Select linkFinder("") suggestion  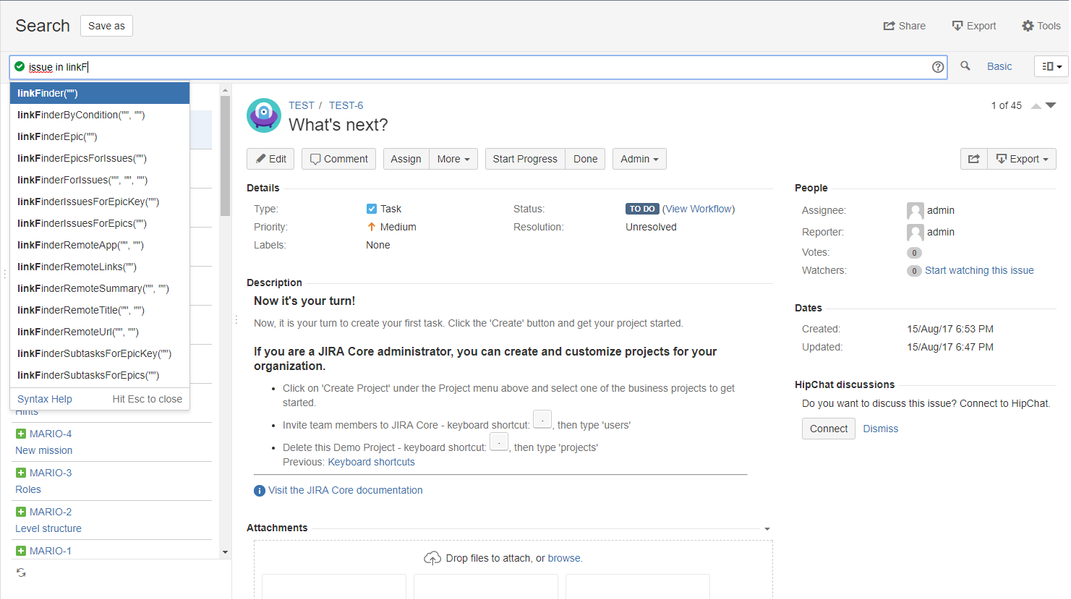pos(100,94)
